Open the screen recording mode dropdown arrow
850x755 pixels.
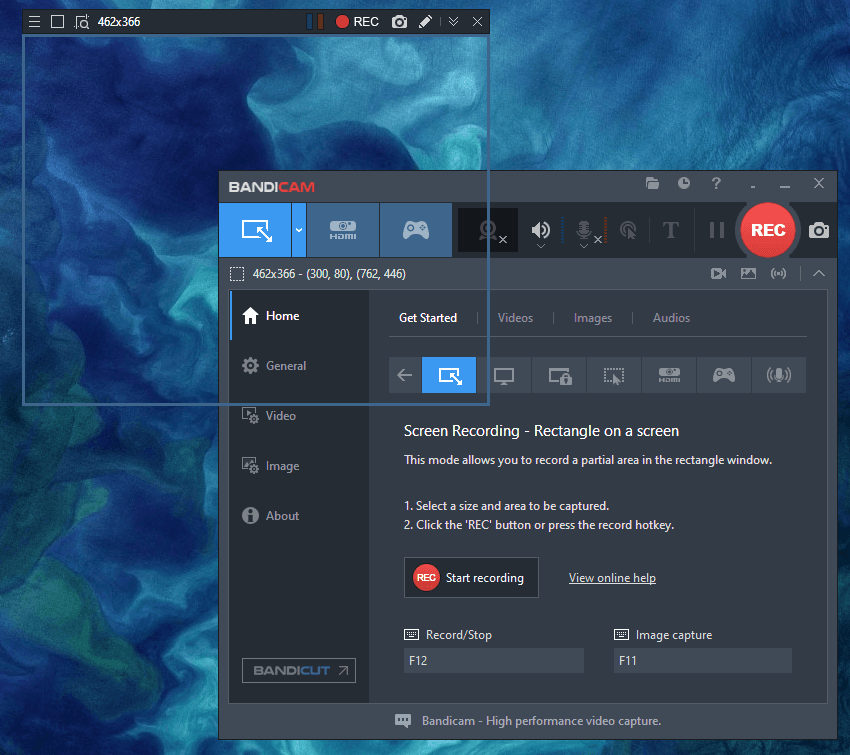click(x=298, y=230)
